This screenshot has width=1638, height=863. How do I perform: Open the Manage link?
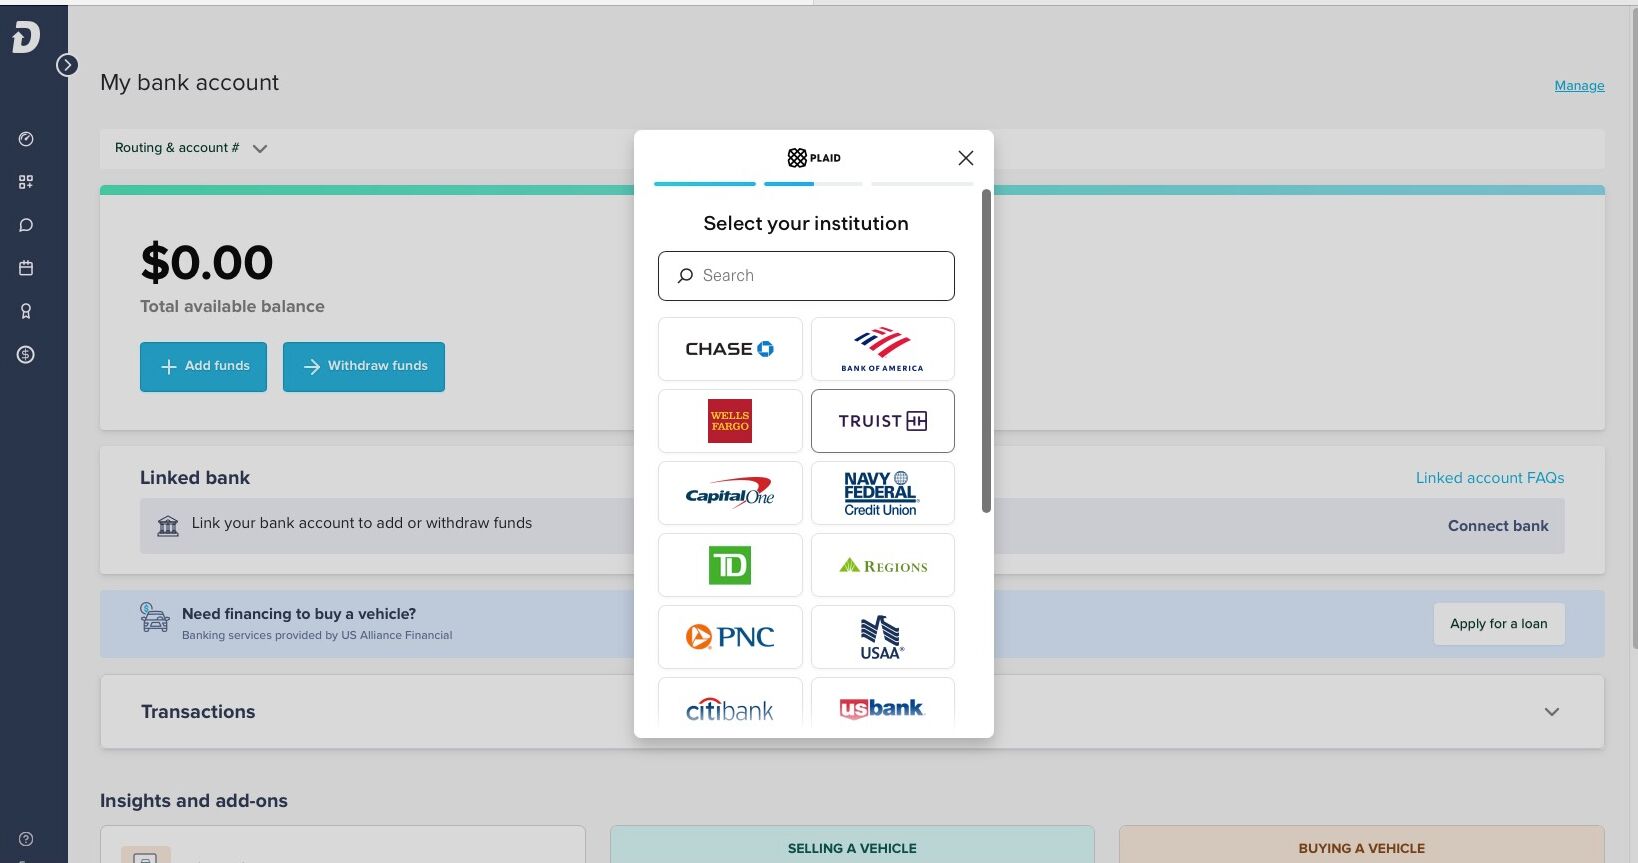pos(1579,86)
